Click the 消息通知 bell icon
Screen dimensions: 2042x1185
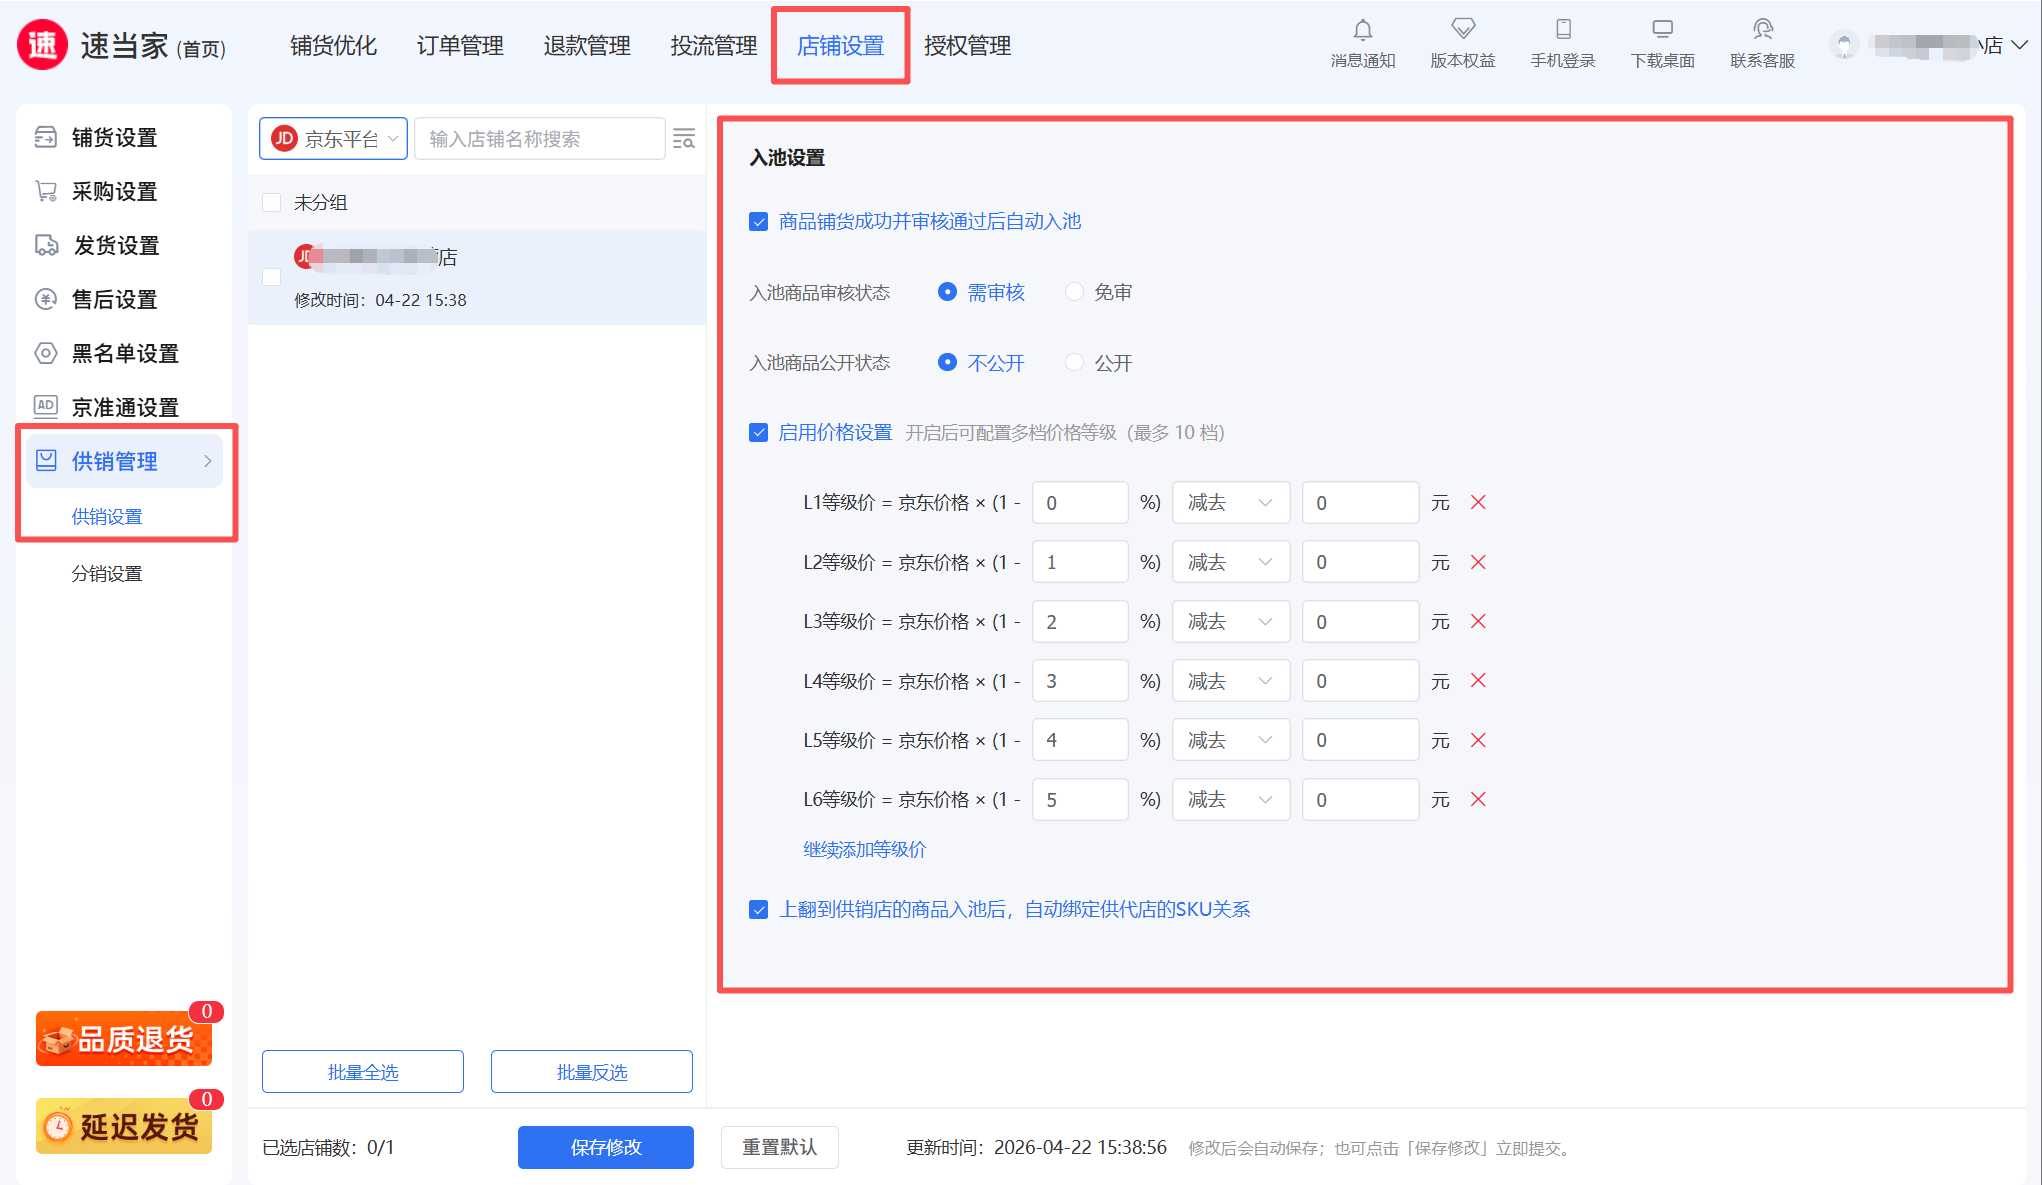coord(1362,30)
